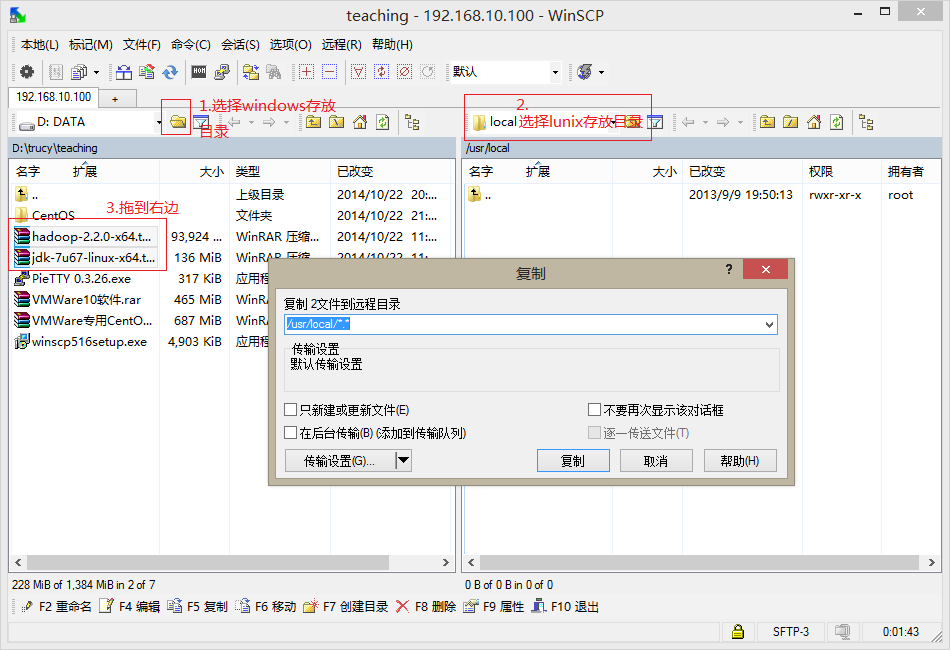Click the Synchronize directories toolbar icon
This screenshot has width=950, height=650.
(147, 72)
